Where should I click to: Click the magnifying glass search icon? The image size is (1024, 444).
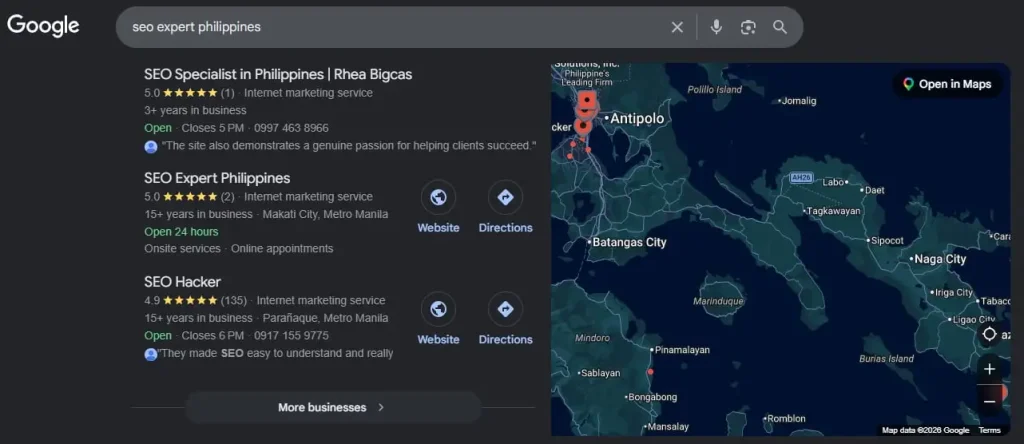(780, 27)
